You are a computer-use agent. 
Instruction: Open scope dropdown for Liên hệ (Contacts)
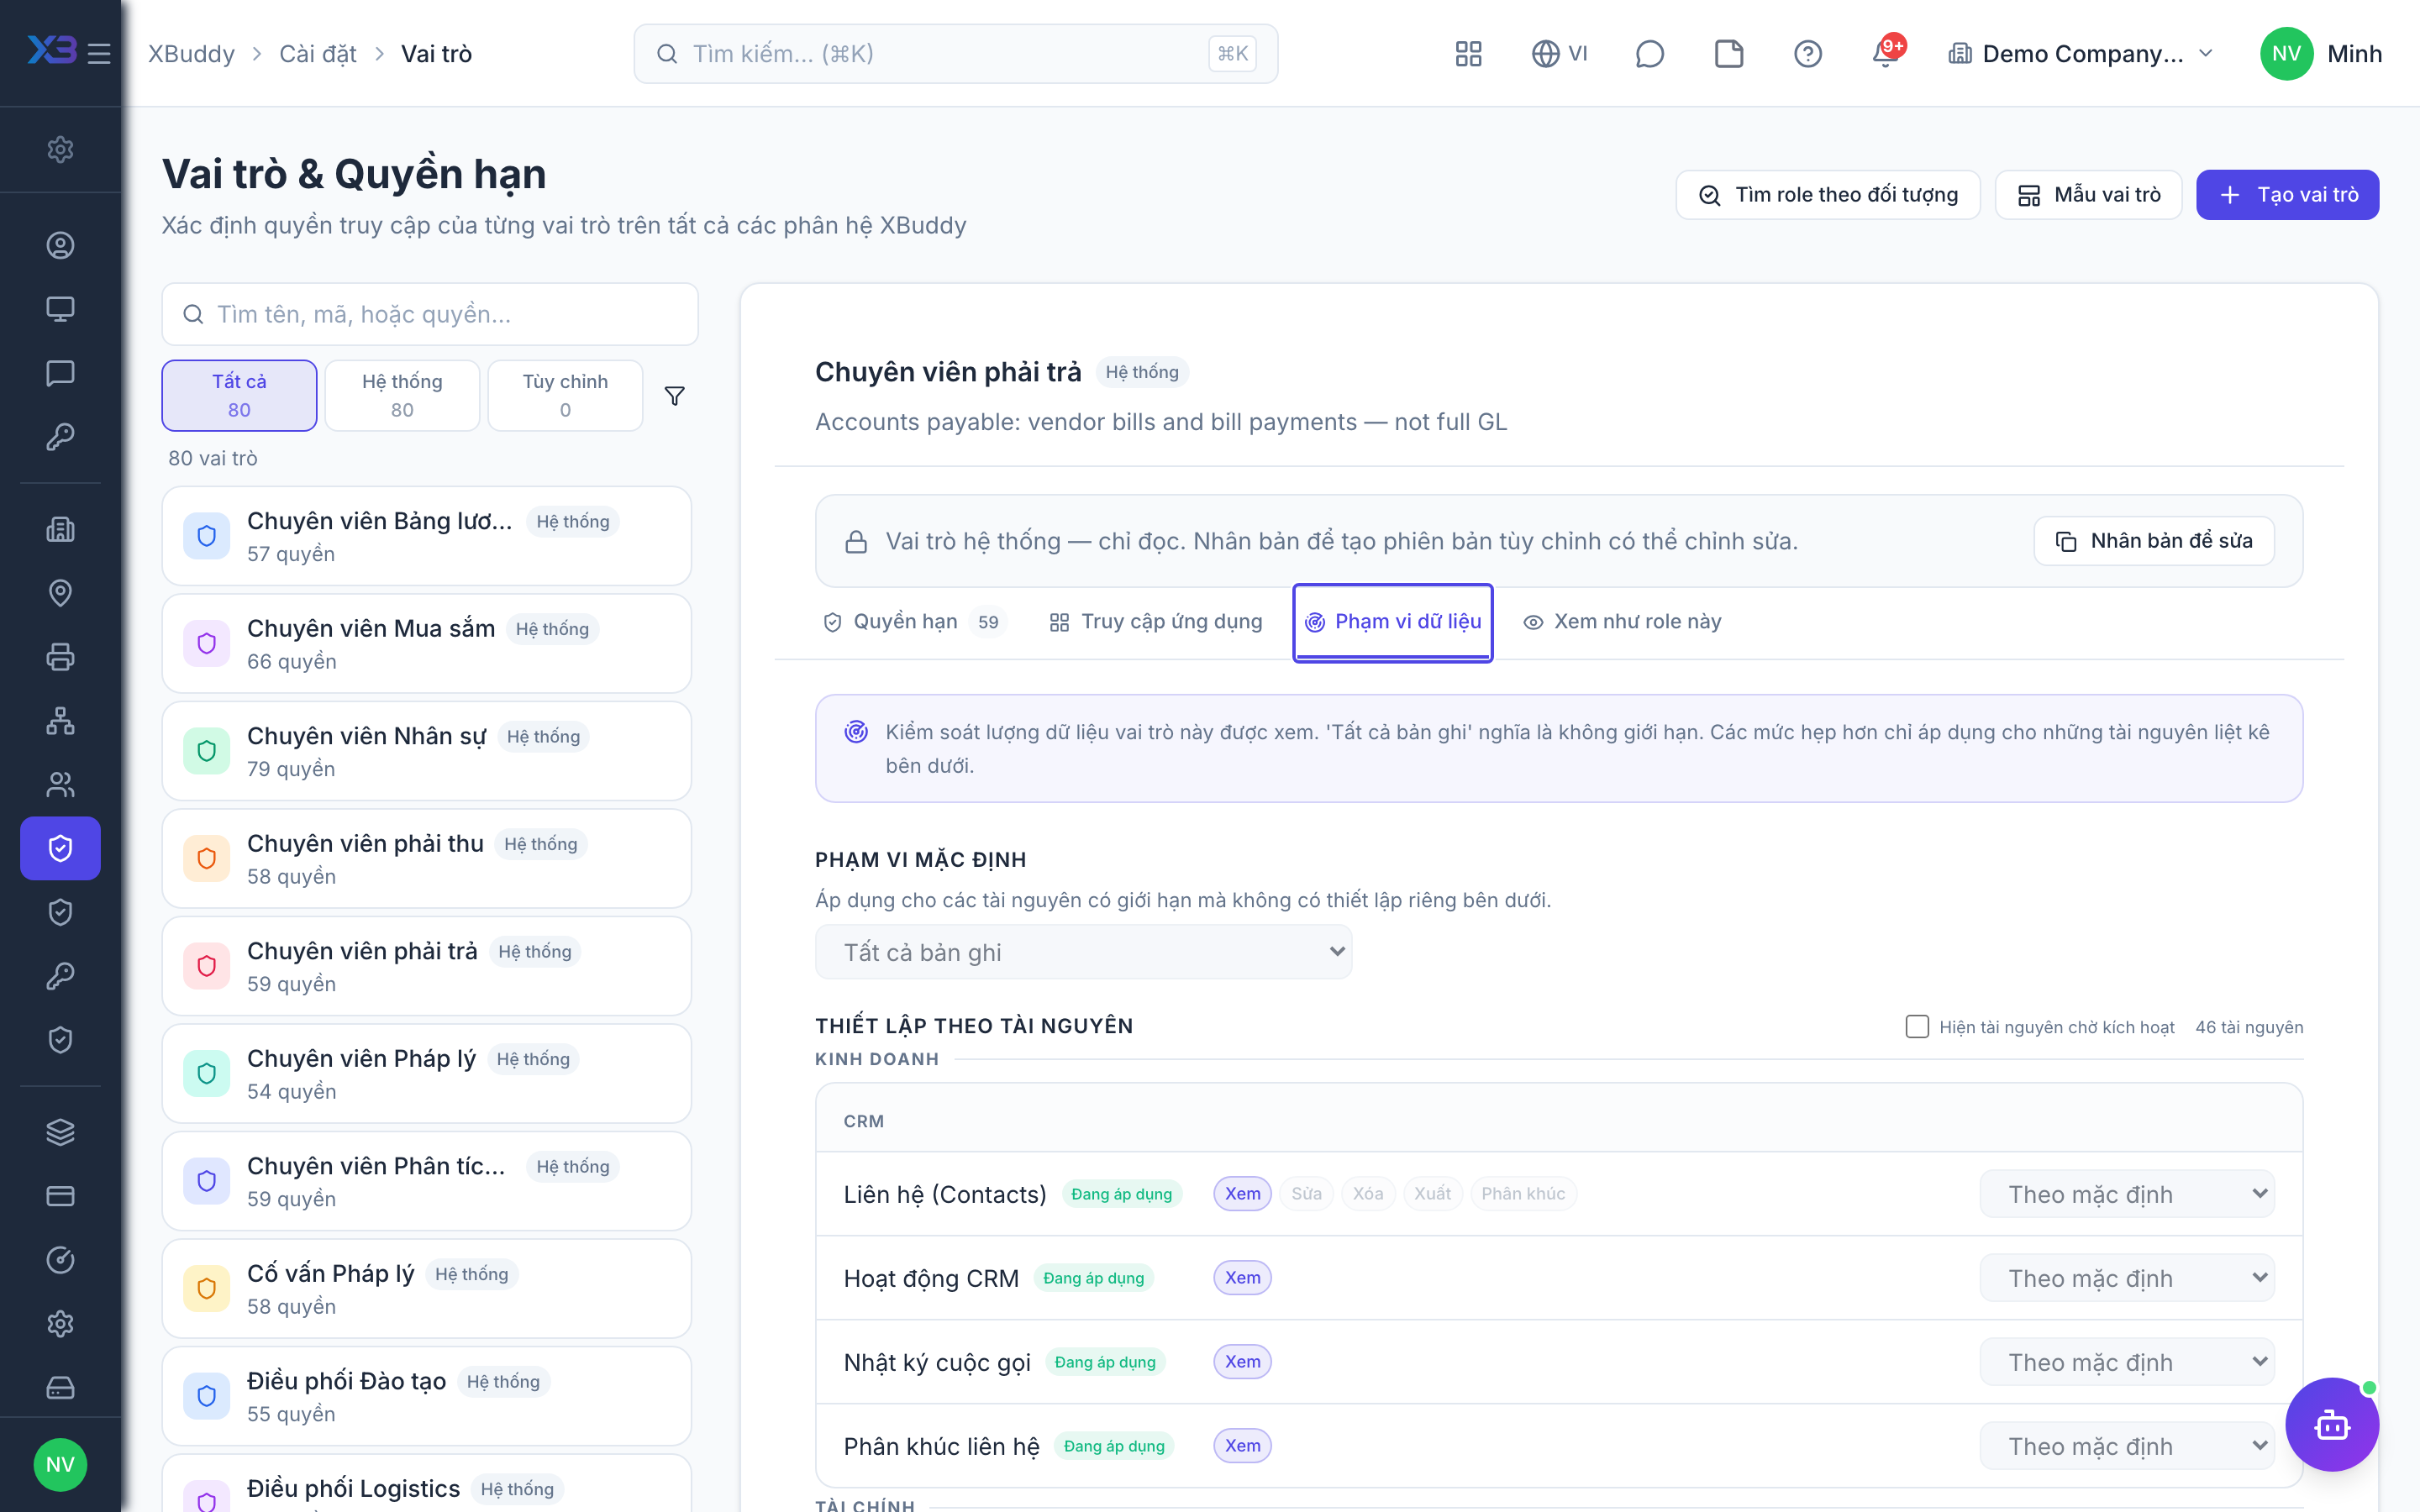[x=2127, y=1194]
